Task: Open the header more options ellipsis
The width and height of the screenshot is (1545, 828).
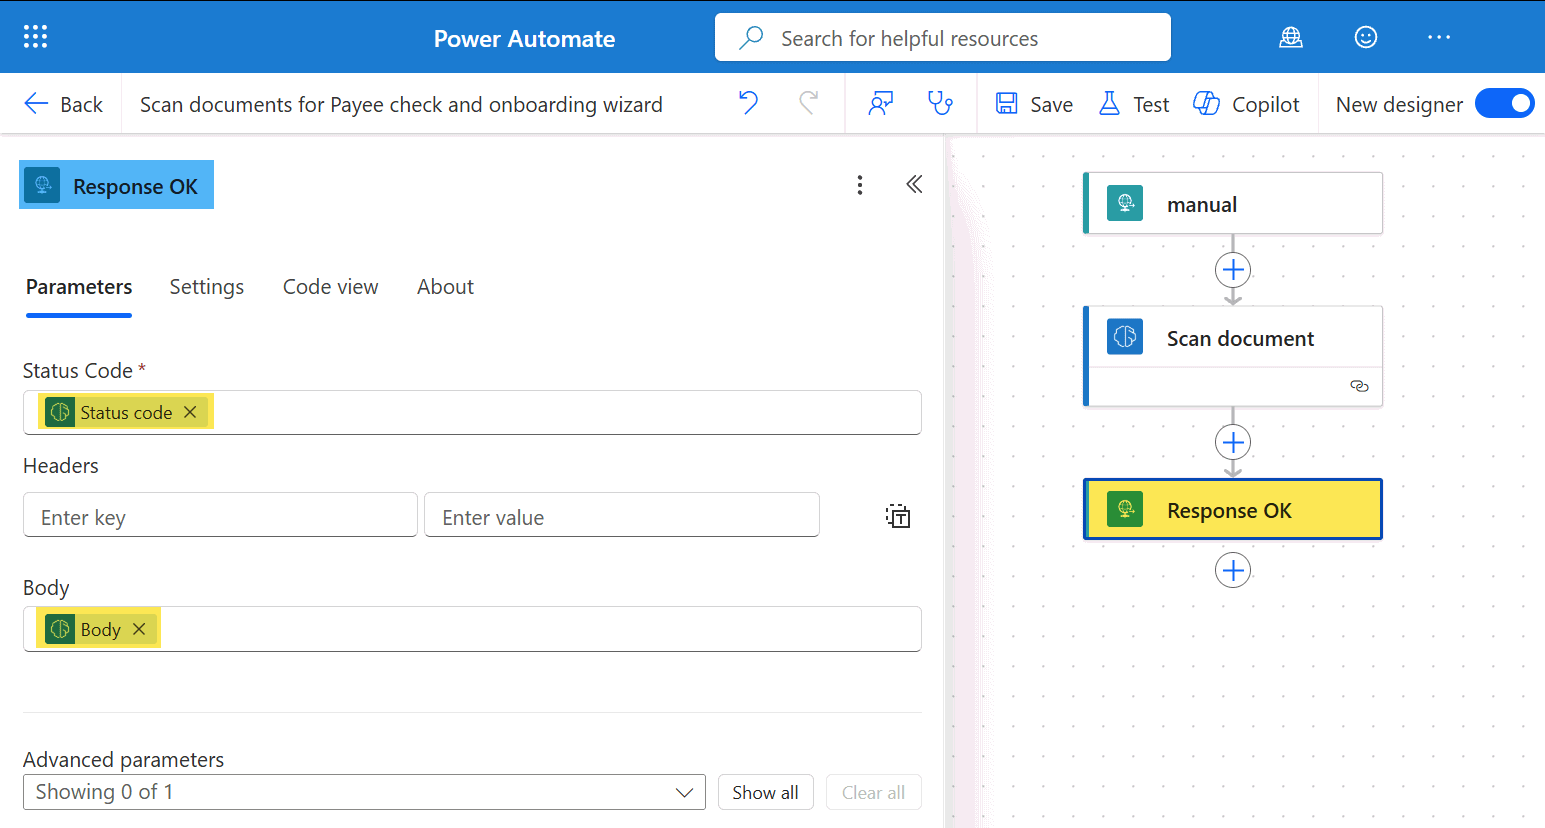Action: coord(1439,37)
